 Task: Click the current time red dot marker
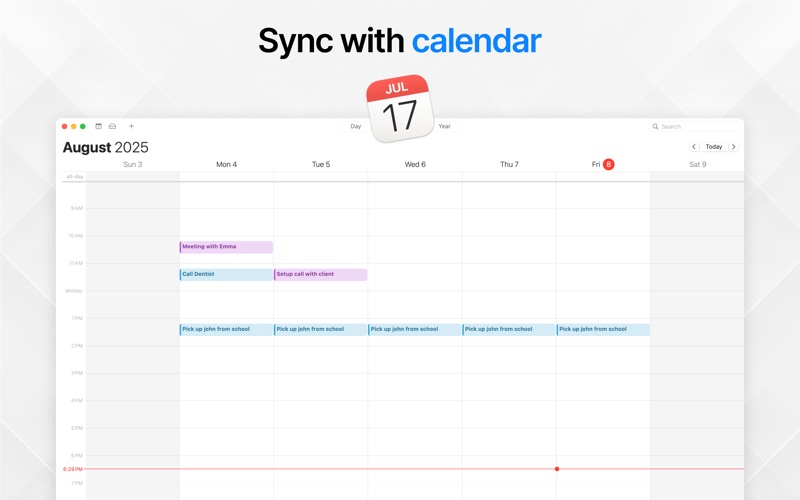(x=557, y=469)
